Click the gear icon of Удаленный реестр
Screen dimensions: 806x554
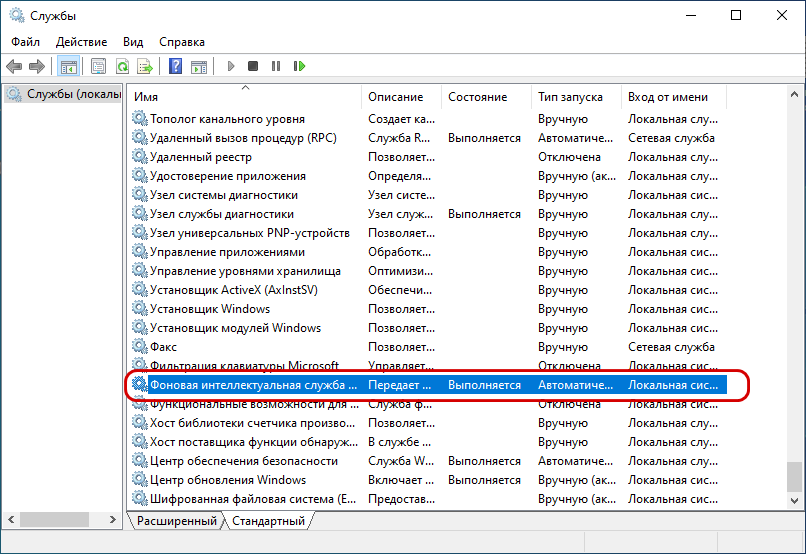[139, 156]
